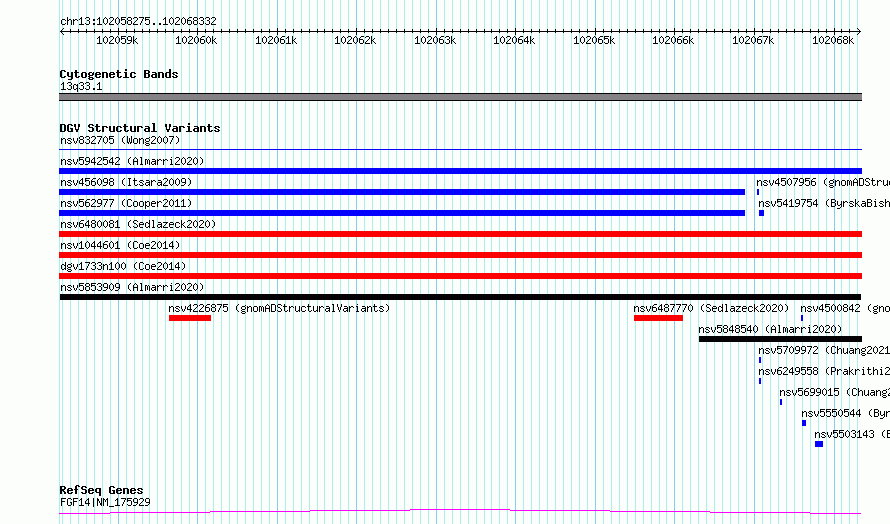Click the 102065k ruler tick label
Viewport: 890px width, 524px height.
point(594,40)
